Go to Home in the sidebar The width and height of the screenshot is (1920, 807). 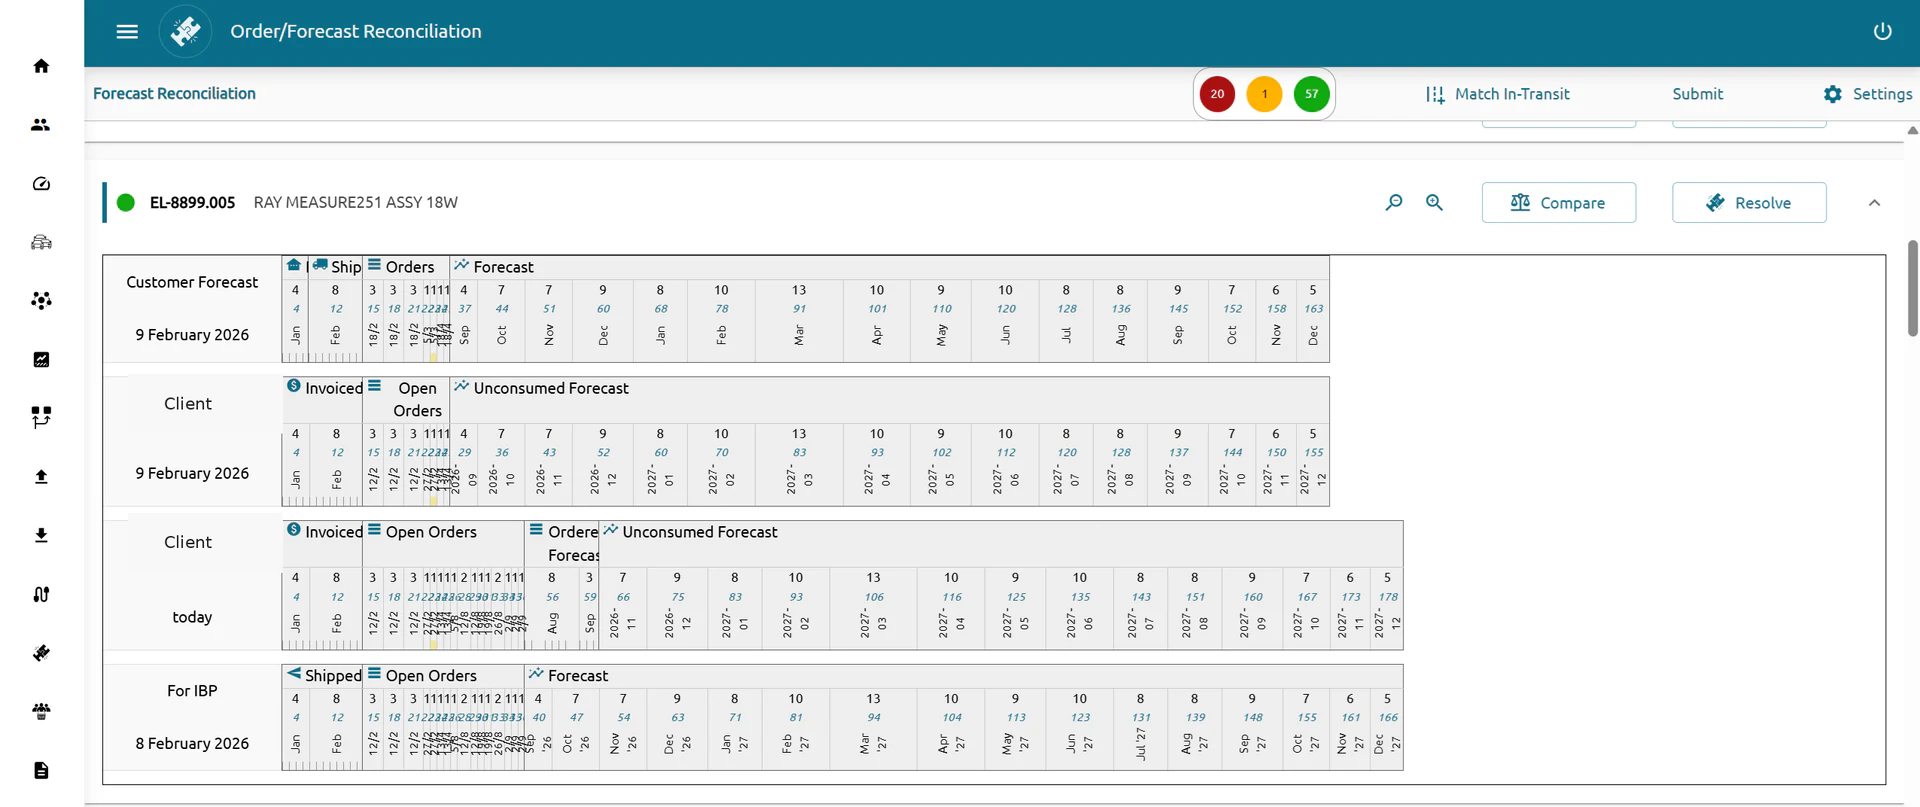click(x=41, y=66)
